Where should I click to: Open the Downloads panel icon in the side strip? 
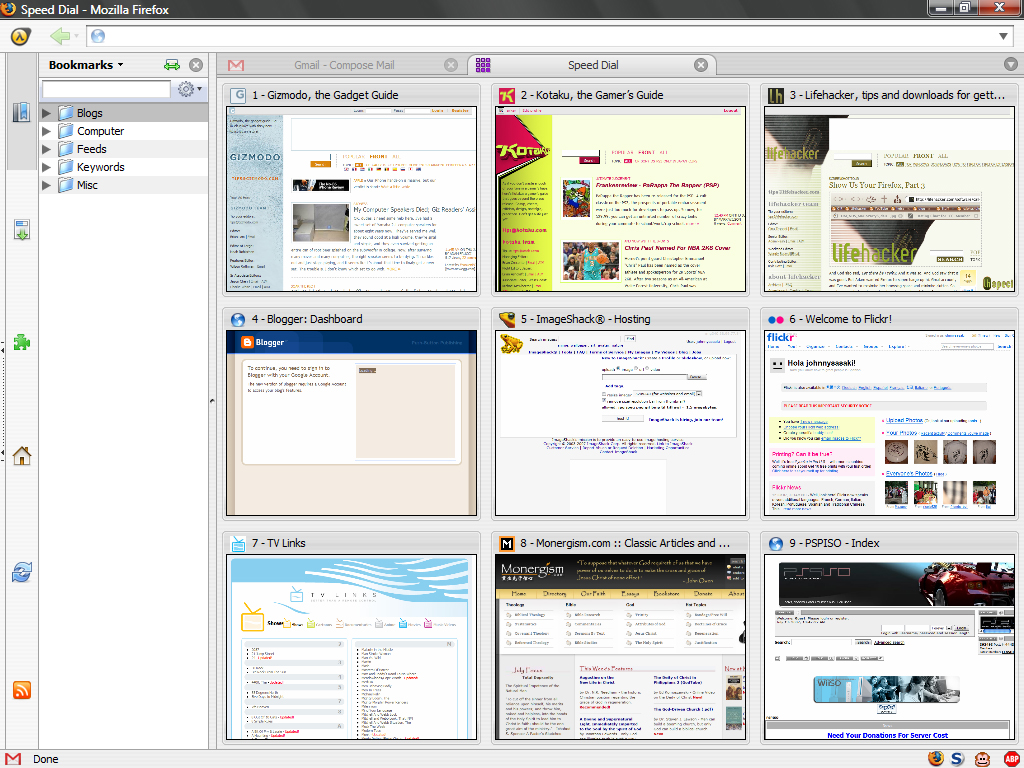click(22, 230)
